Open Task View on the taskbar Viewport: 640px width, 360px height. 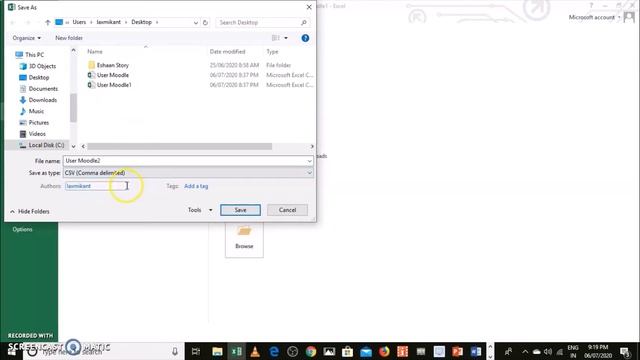click(196, 351)
